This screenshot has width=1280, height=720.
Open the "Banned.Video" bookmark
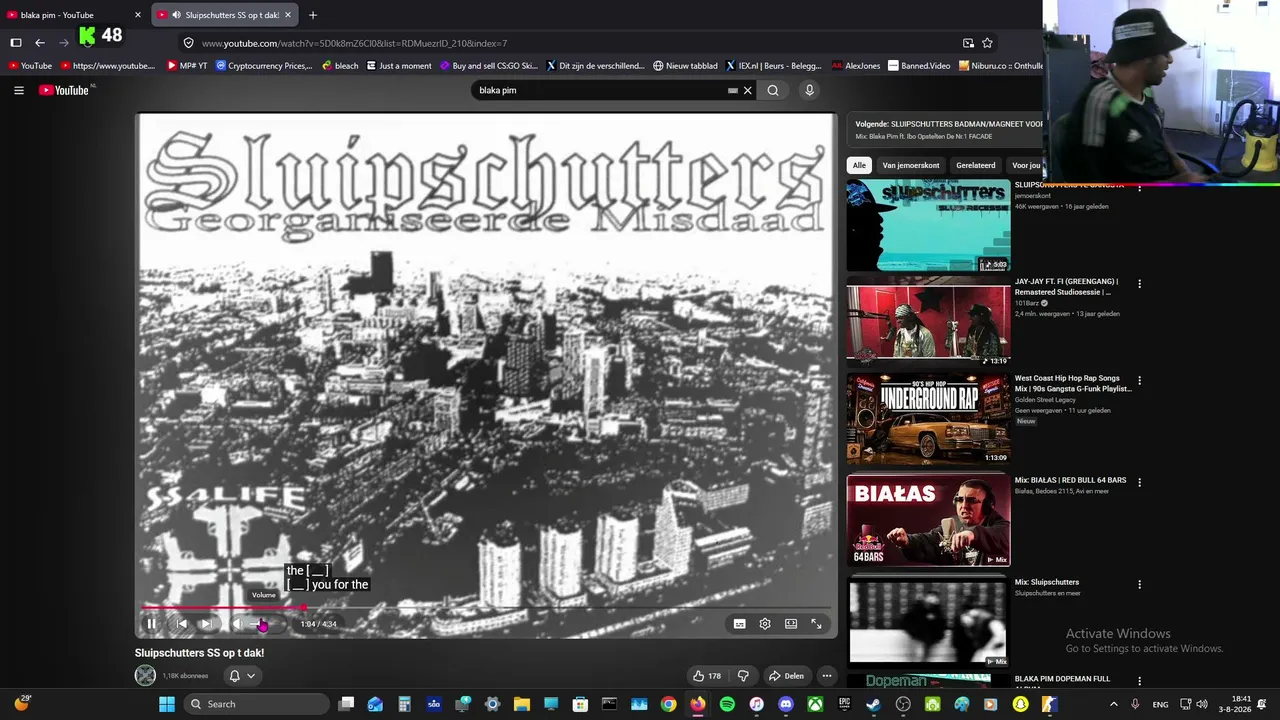pos(919,66)
